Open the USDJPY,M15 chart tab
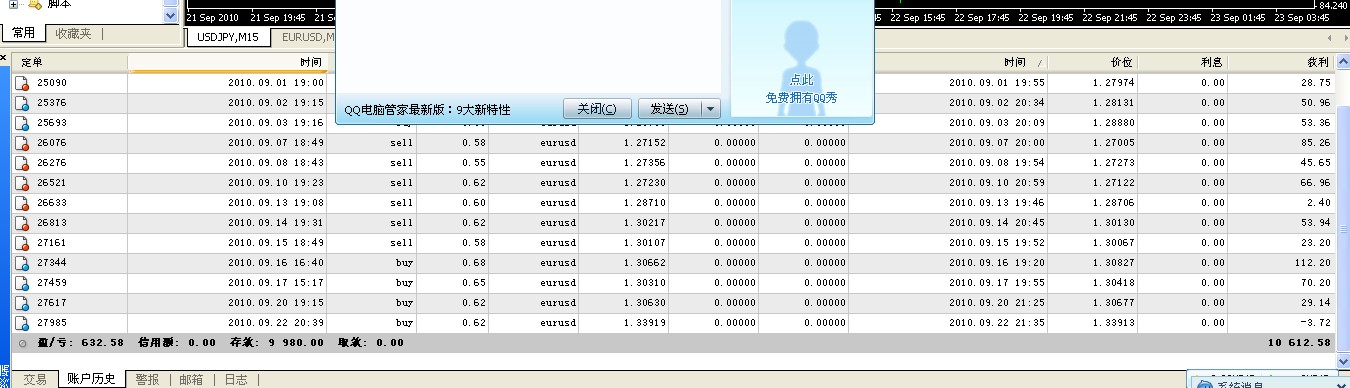Screen dimensions: 1350x388 [x=228, y=37]
